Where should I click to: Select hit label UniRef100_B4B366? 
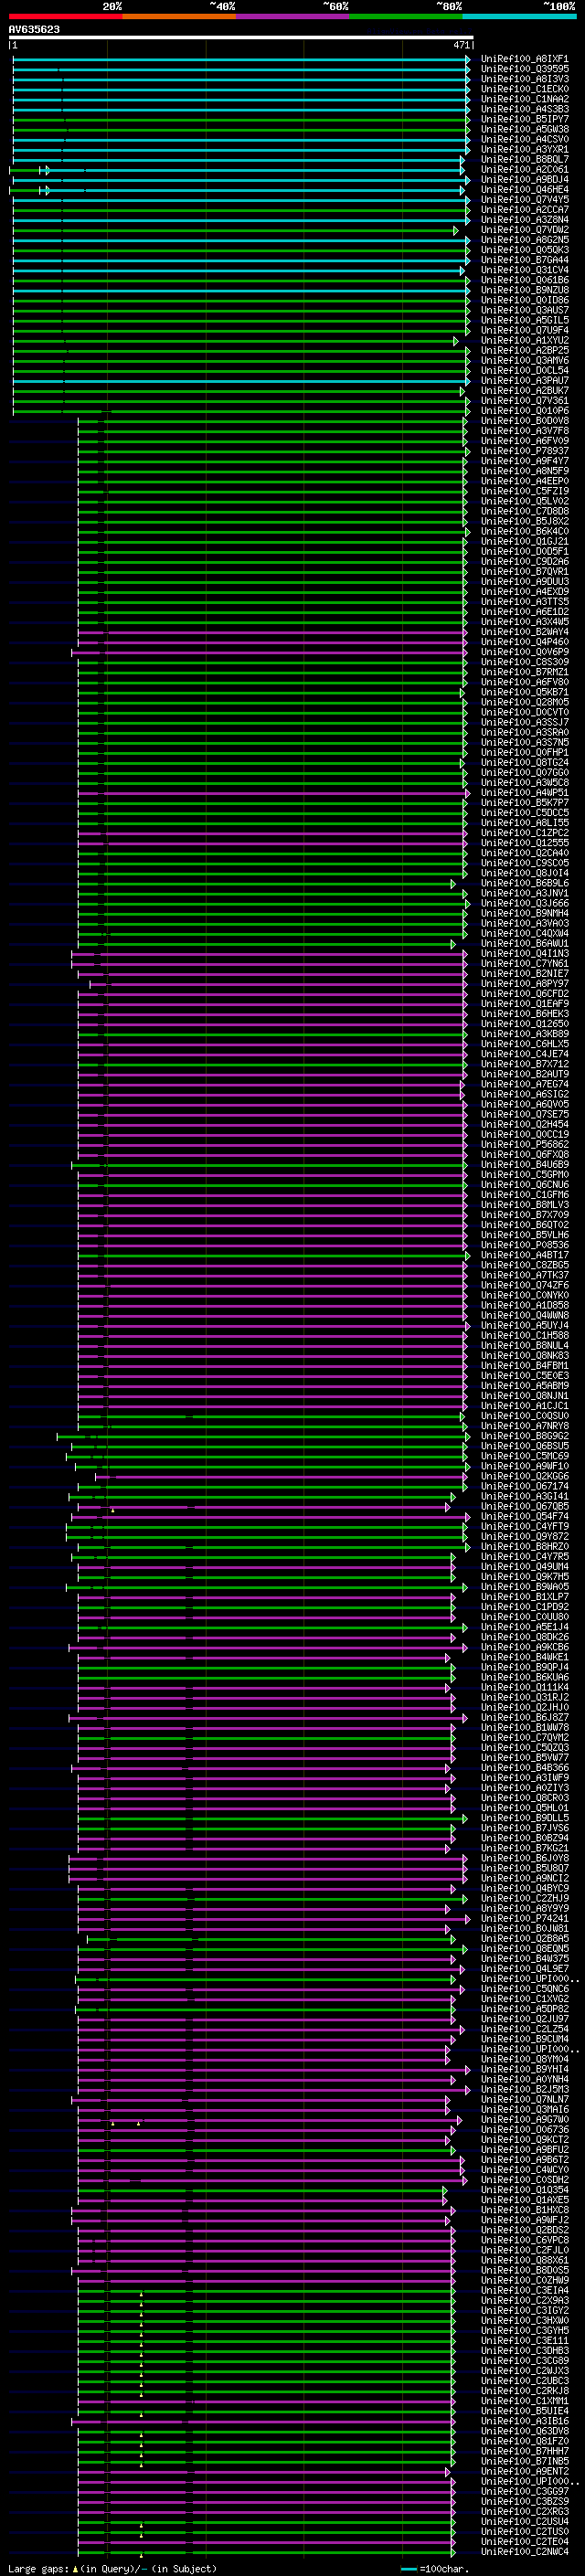pyautogui.click(x=524, y=1768)
